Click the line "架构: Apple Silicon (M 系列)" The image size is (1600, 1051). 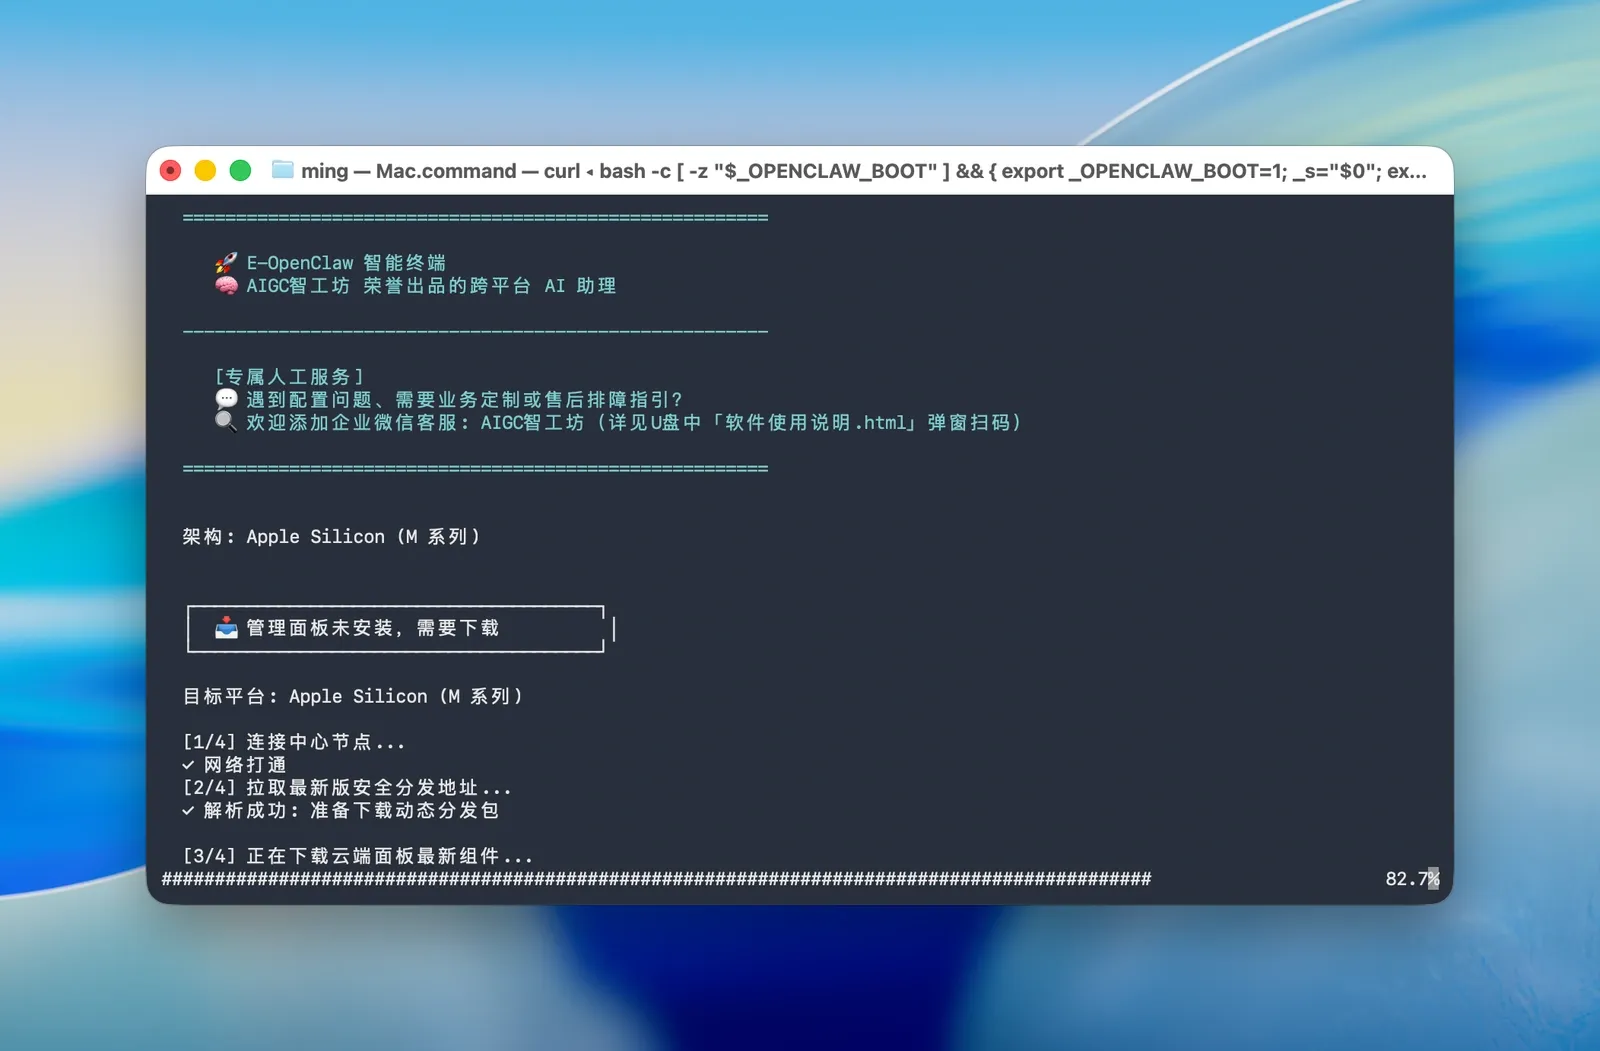(x=331, y=537)
